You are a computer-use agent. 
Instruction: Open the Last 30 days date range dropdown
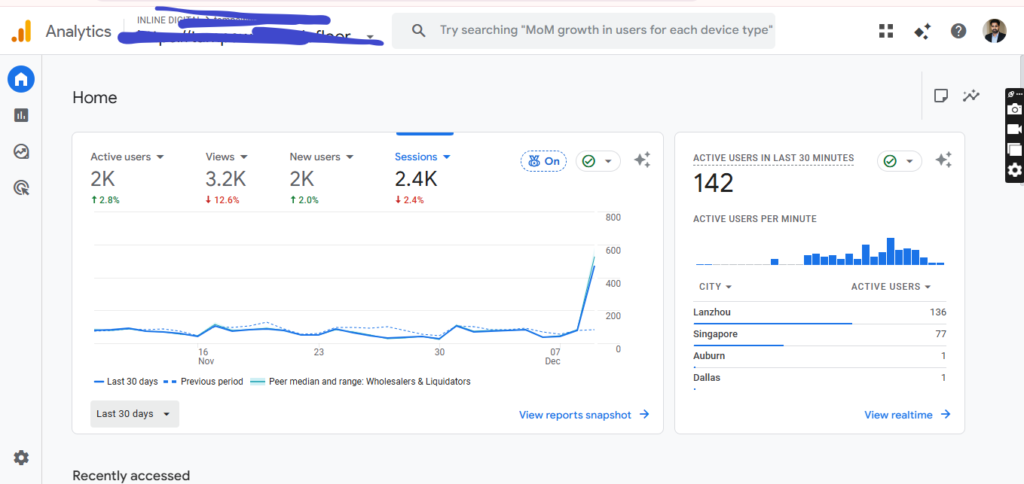tap(135, 413)
